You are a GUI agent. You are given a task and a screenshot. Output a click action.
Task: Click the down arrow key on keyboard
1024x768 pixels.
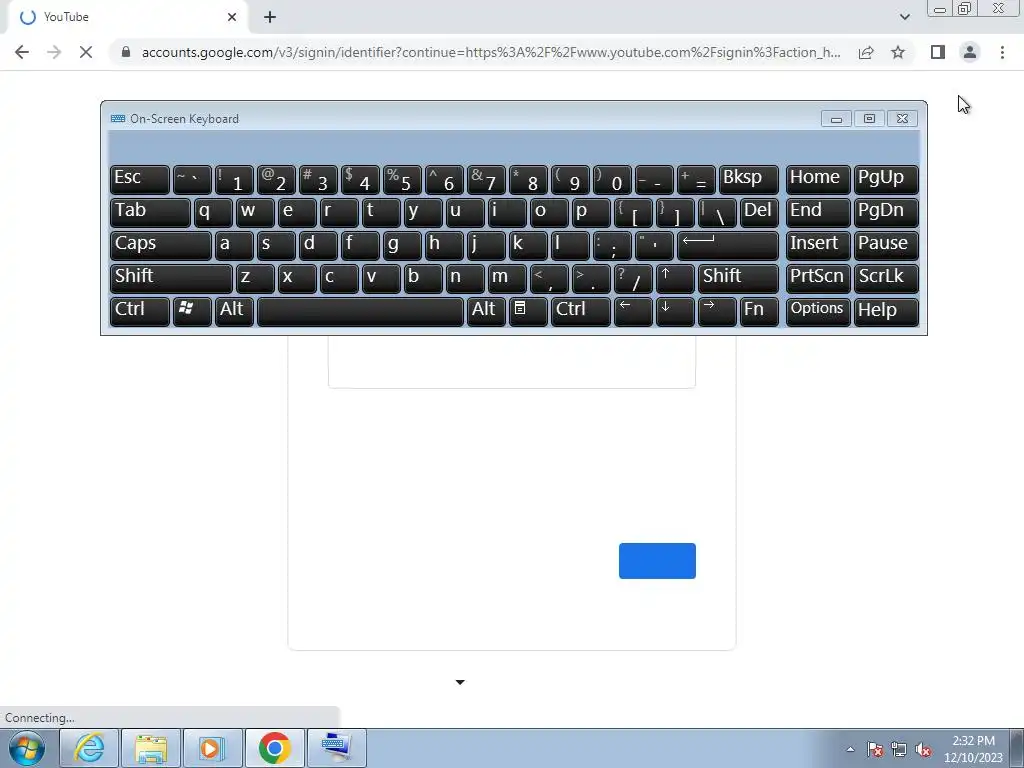675,311
